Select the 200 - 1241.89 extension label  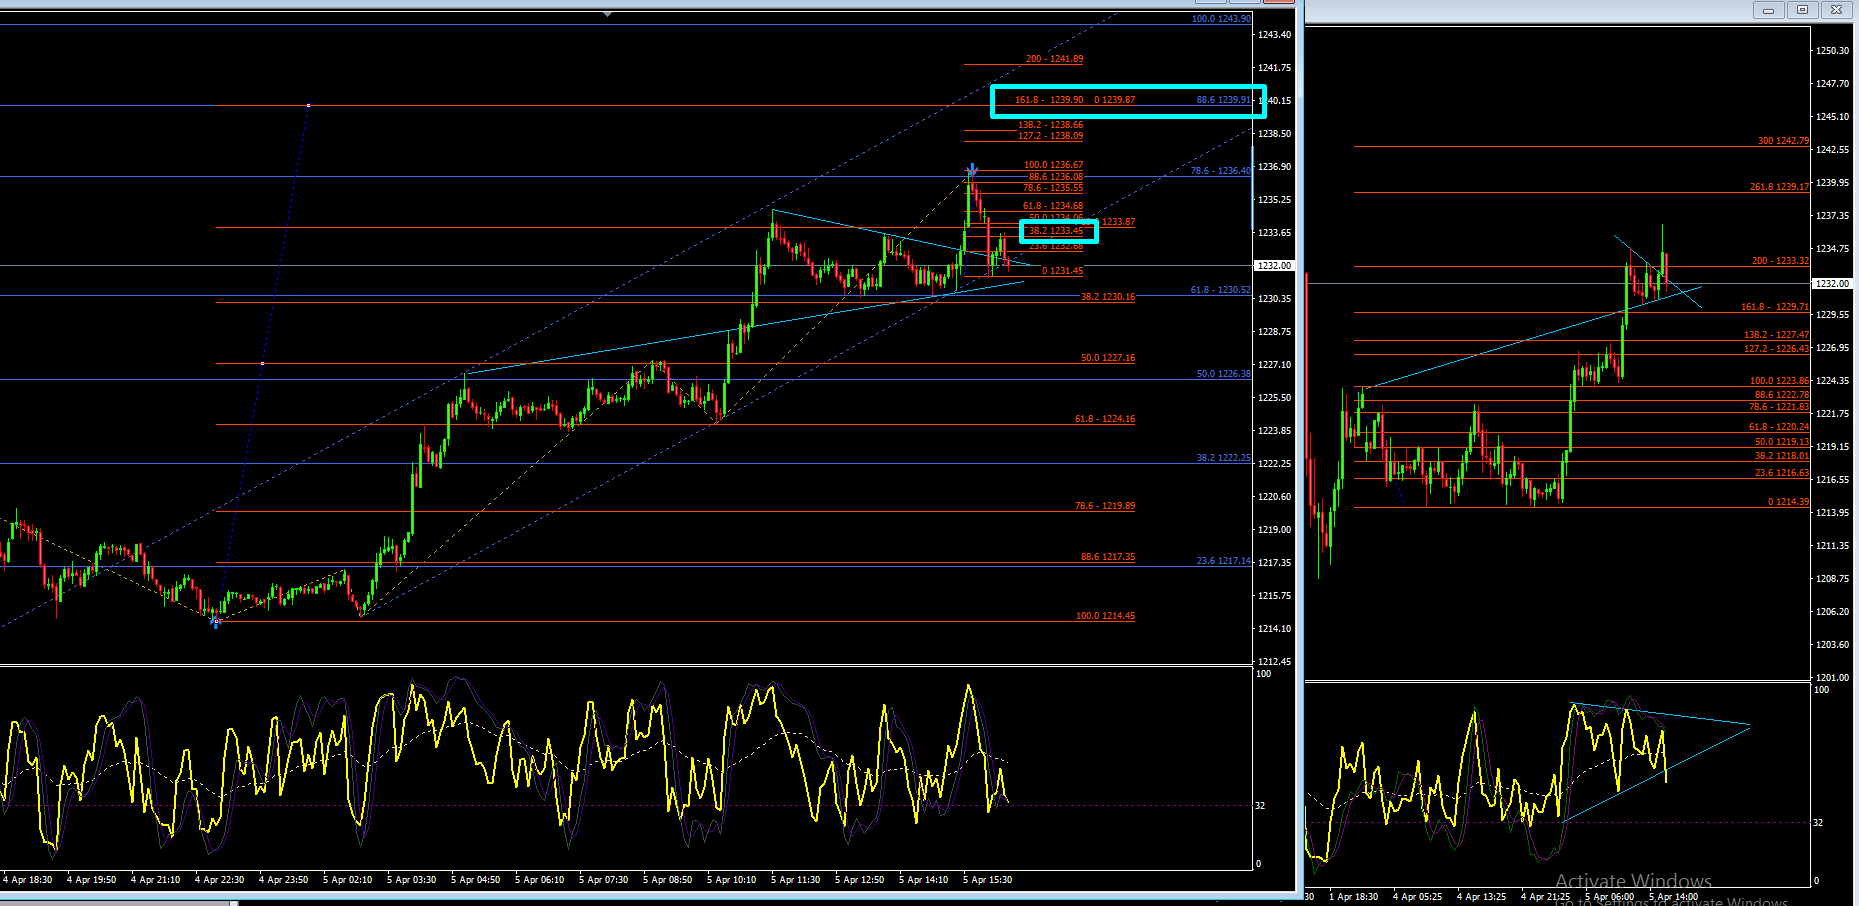[x=1054, y=59]
